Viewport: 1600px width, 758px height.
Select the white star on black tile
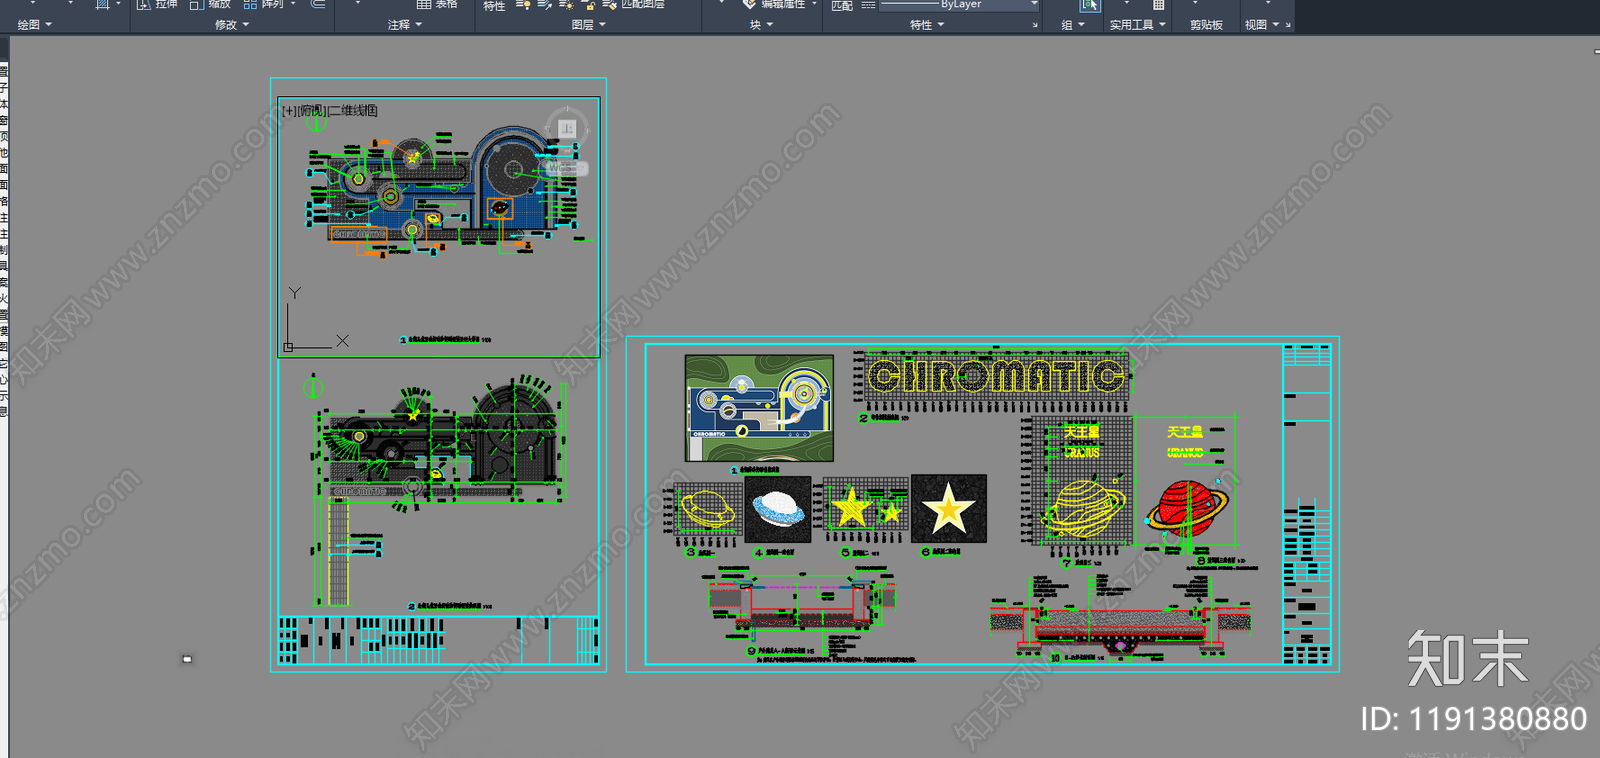click(x=949, y=509)
